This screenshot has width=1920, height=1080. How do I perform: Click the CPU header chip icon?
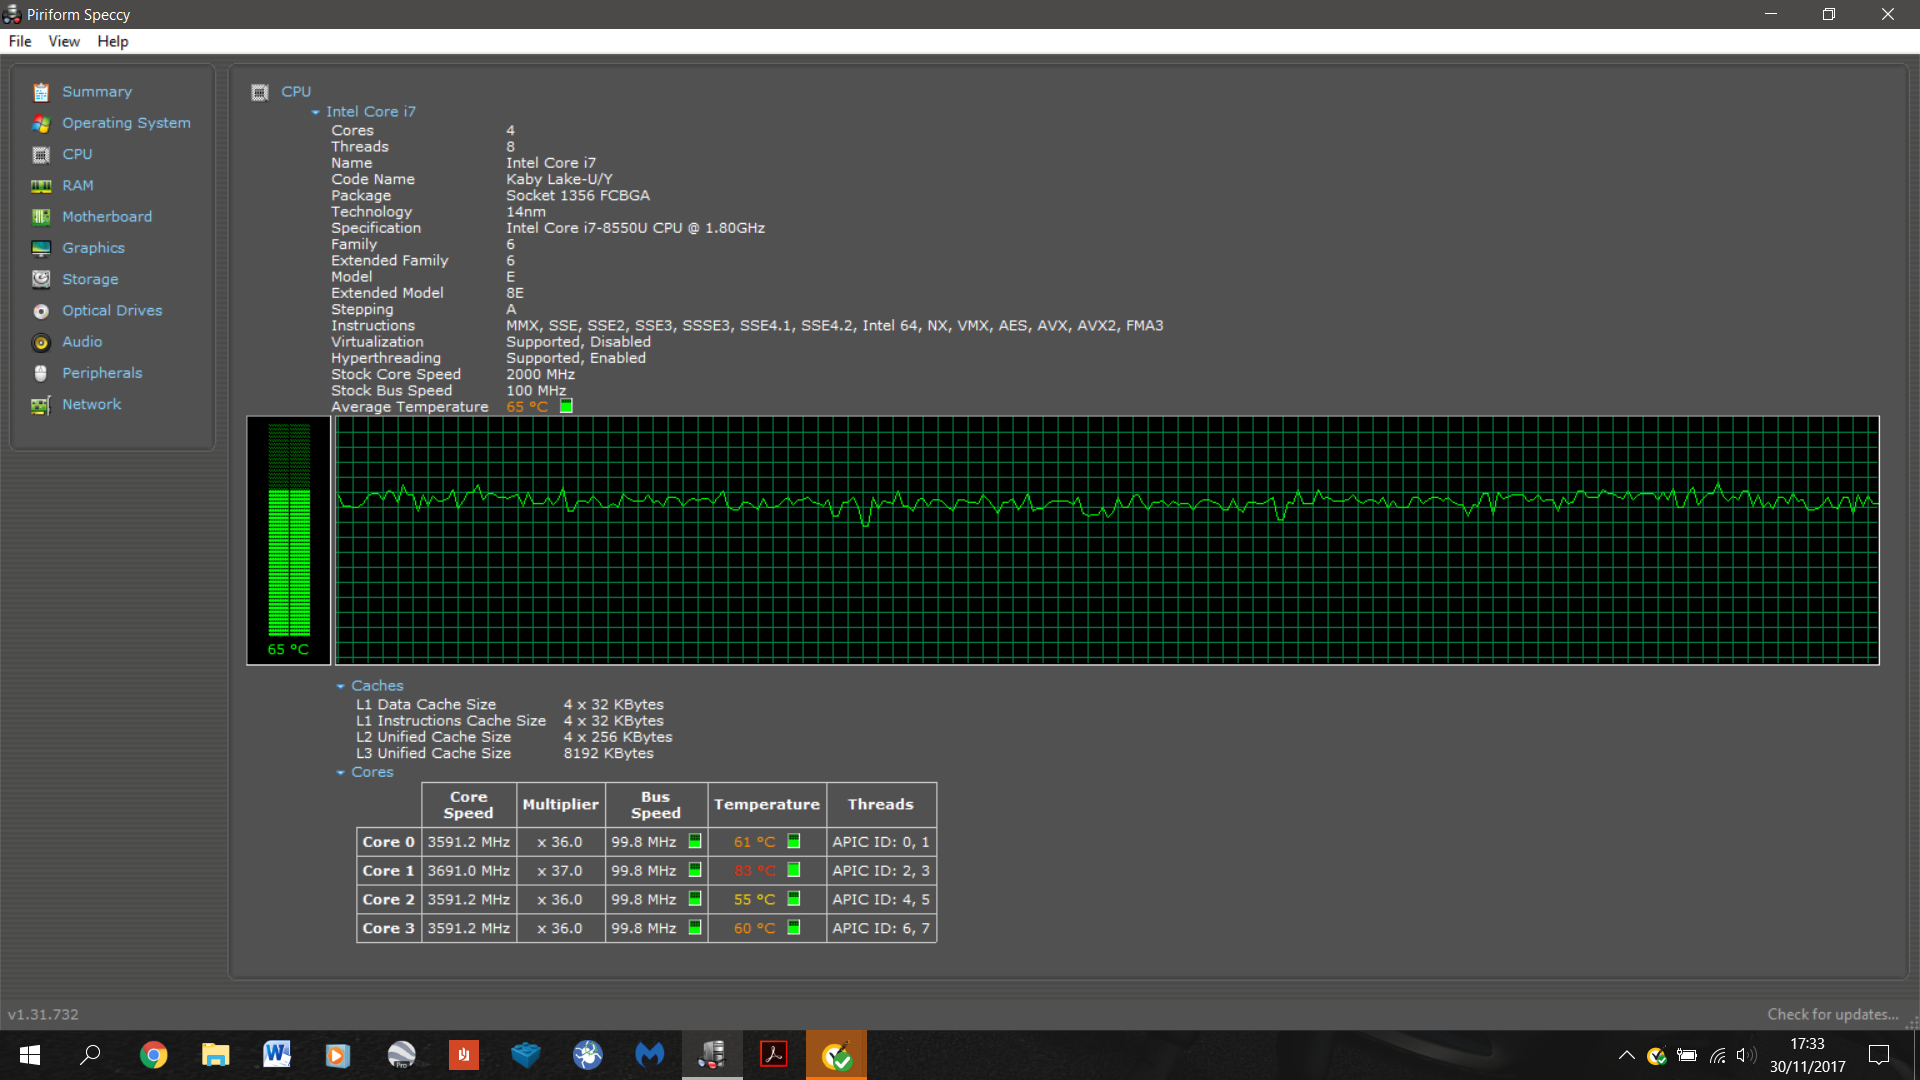[x=260, y=92]
